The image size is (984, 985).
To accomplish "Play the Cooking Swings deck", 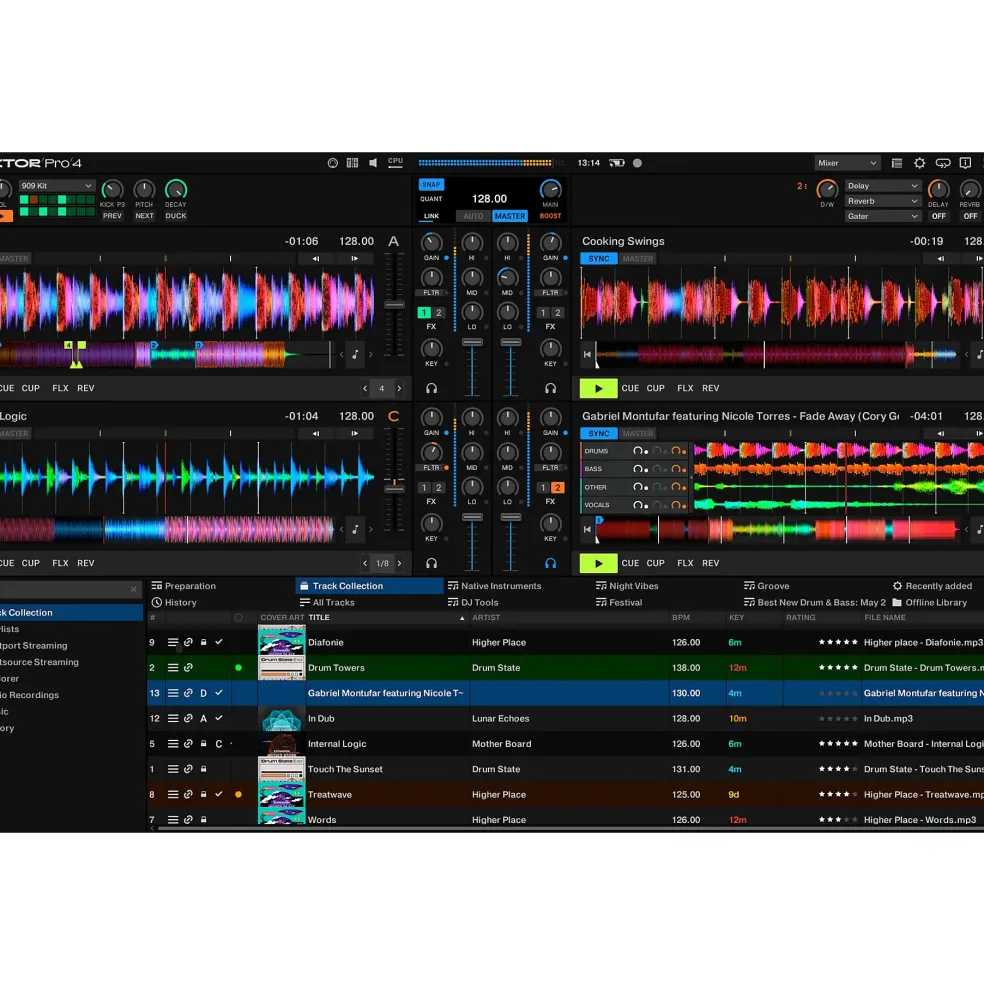I will pos(598,388).
